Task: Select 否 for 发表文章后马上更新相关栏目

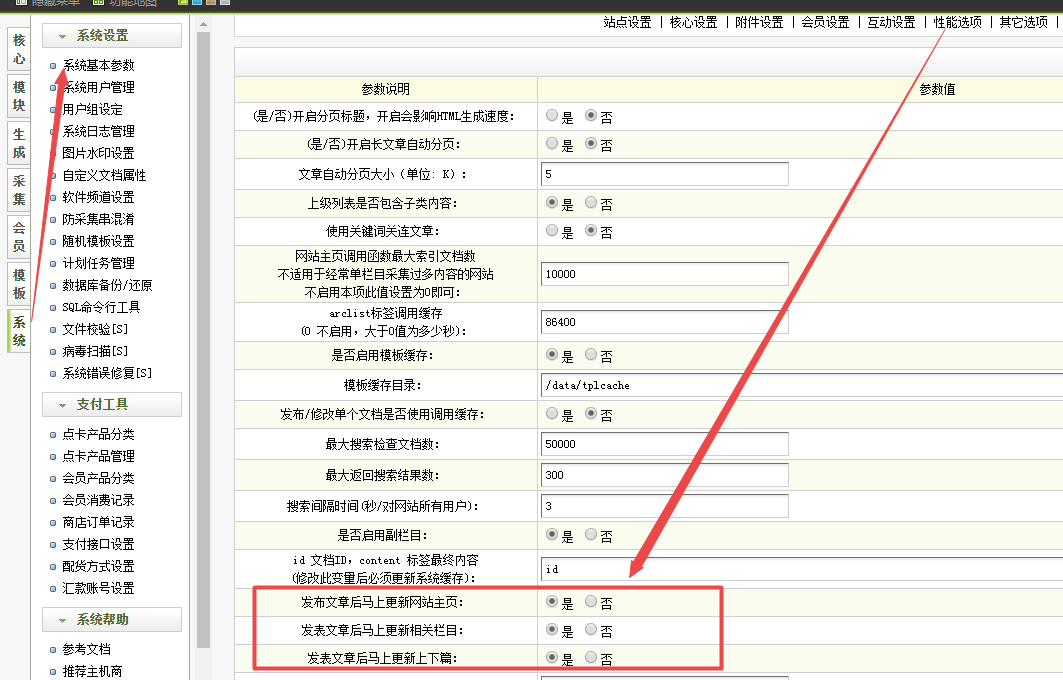Action: [x=590, y=630]
